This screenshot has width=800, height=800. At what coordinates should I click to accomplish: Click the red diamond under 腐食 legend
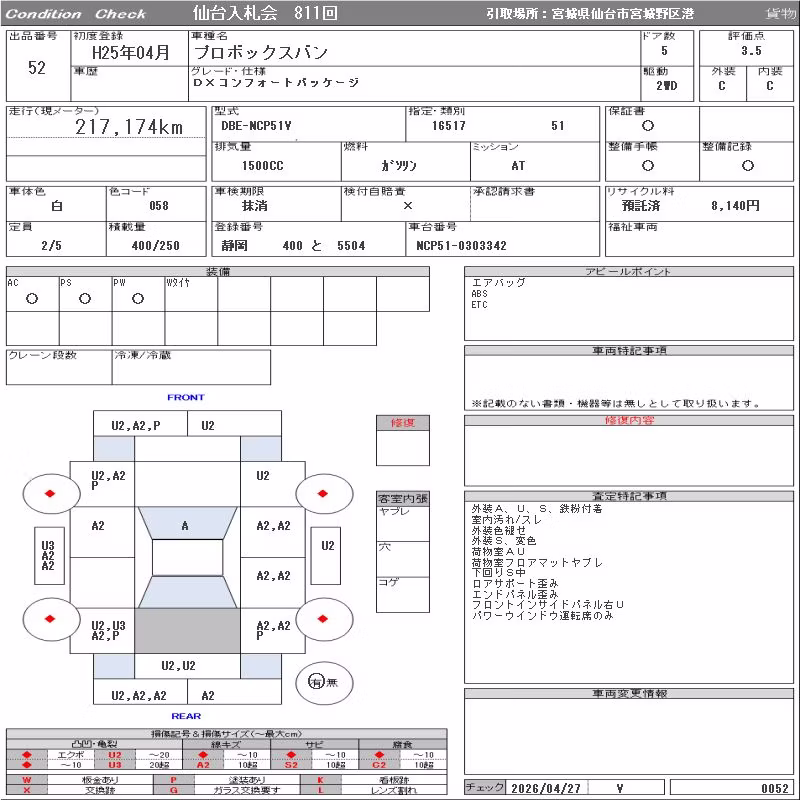click(x=379, y=755)
